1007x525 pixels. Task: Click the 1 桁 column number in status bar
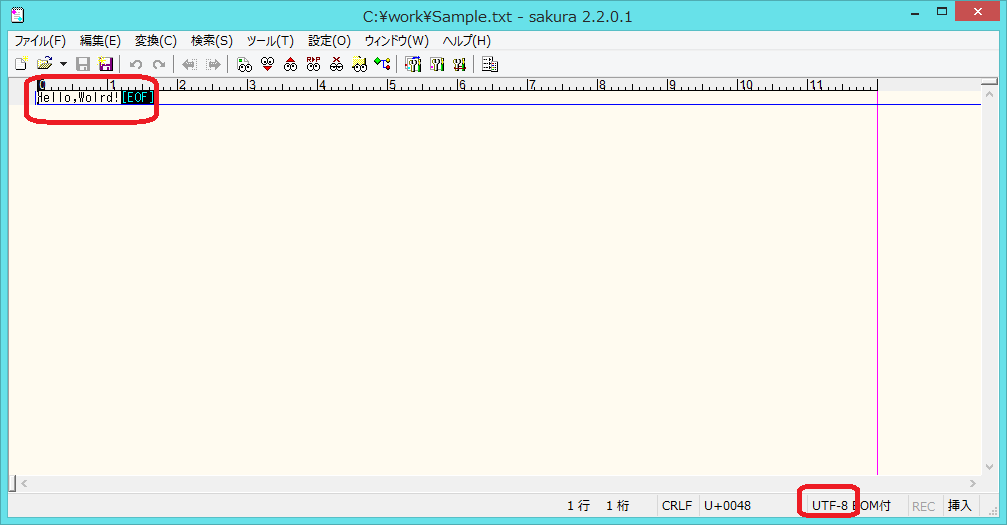point(617,506)
